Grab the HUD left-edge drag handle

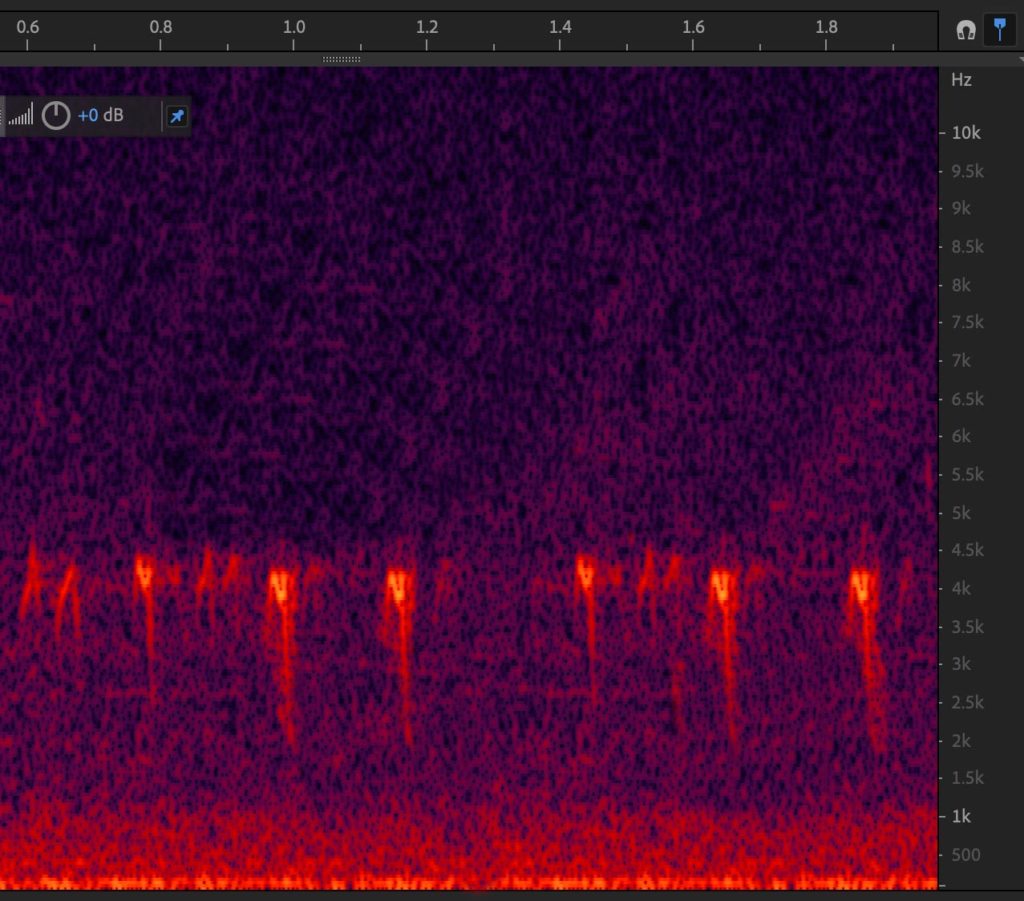pos(2,116)
